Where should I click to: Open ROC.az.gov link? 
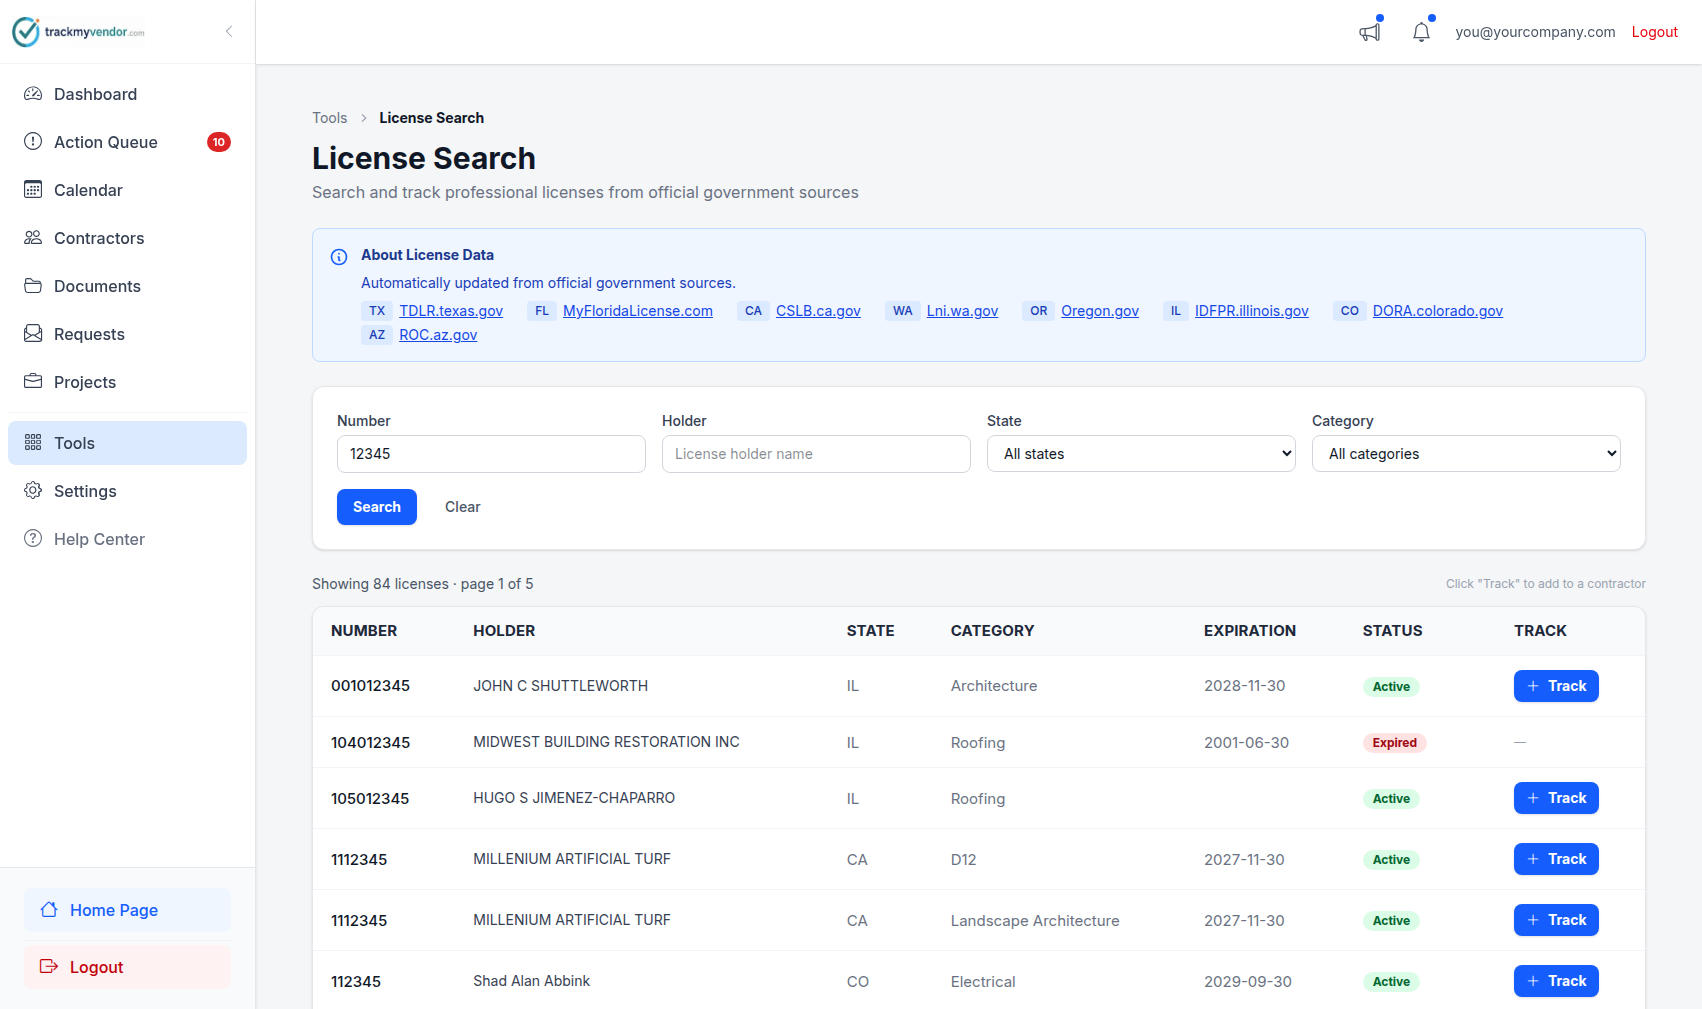pyautogui.click(x=438, y=335)
